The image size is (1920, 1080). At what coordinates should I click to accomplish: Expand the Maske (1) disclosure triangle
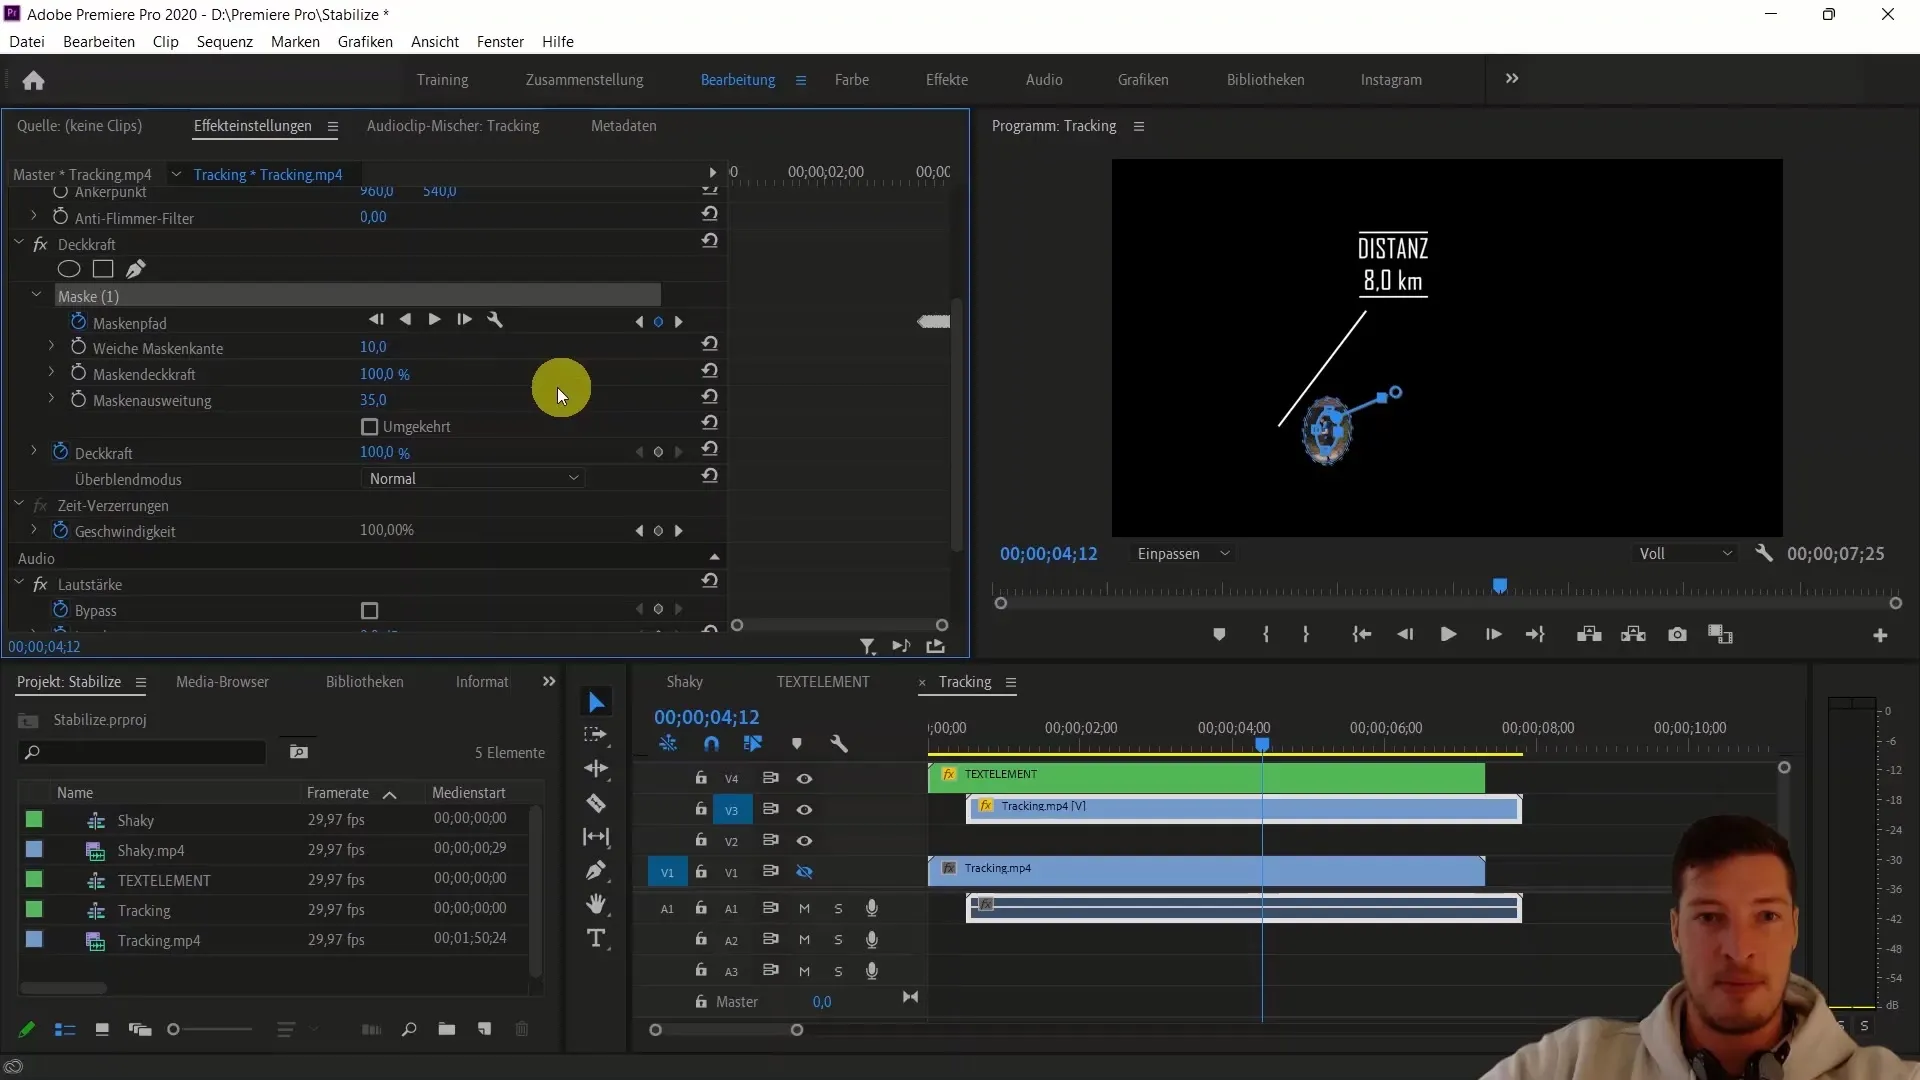tap(37, 295)
